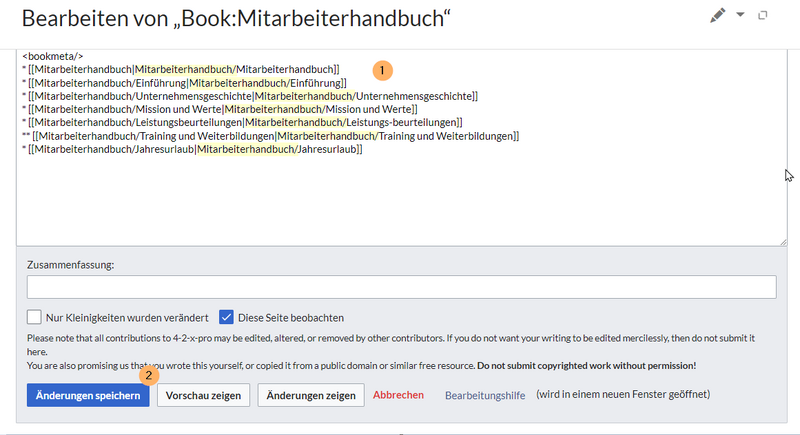The height and width of the screenshot is (435, 800).
Task: Click the orange step marker 1
Action: [382, 70]
